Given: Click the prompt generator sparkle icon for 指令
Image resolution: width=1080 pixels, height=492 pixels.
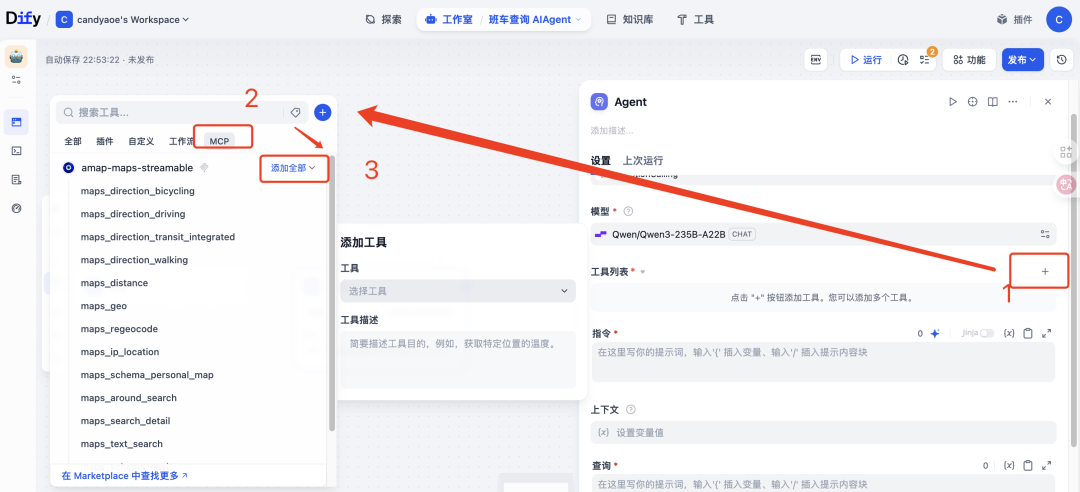Looking at the screenshot, I should click(935, 334).
